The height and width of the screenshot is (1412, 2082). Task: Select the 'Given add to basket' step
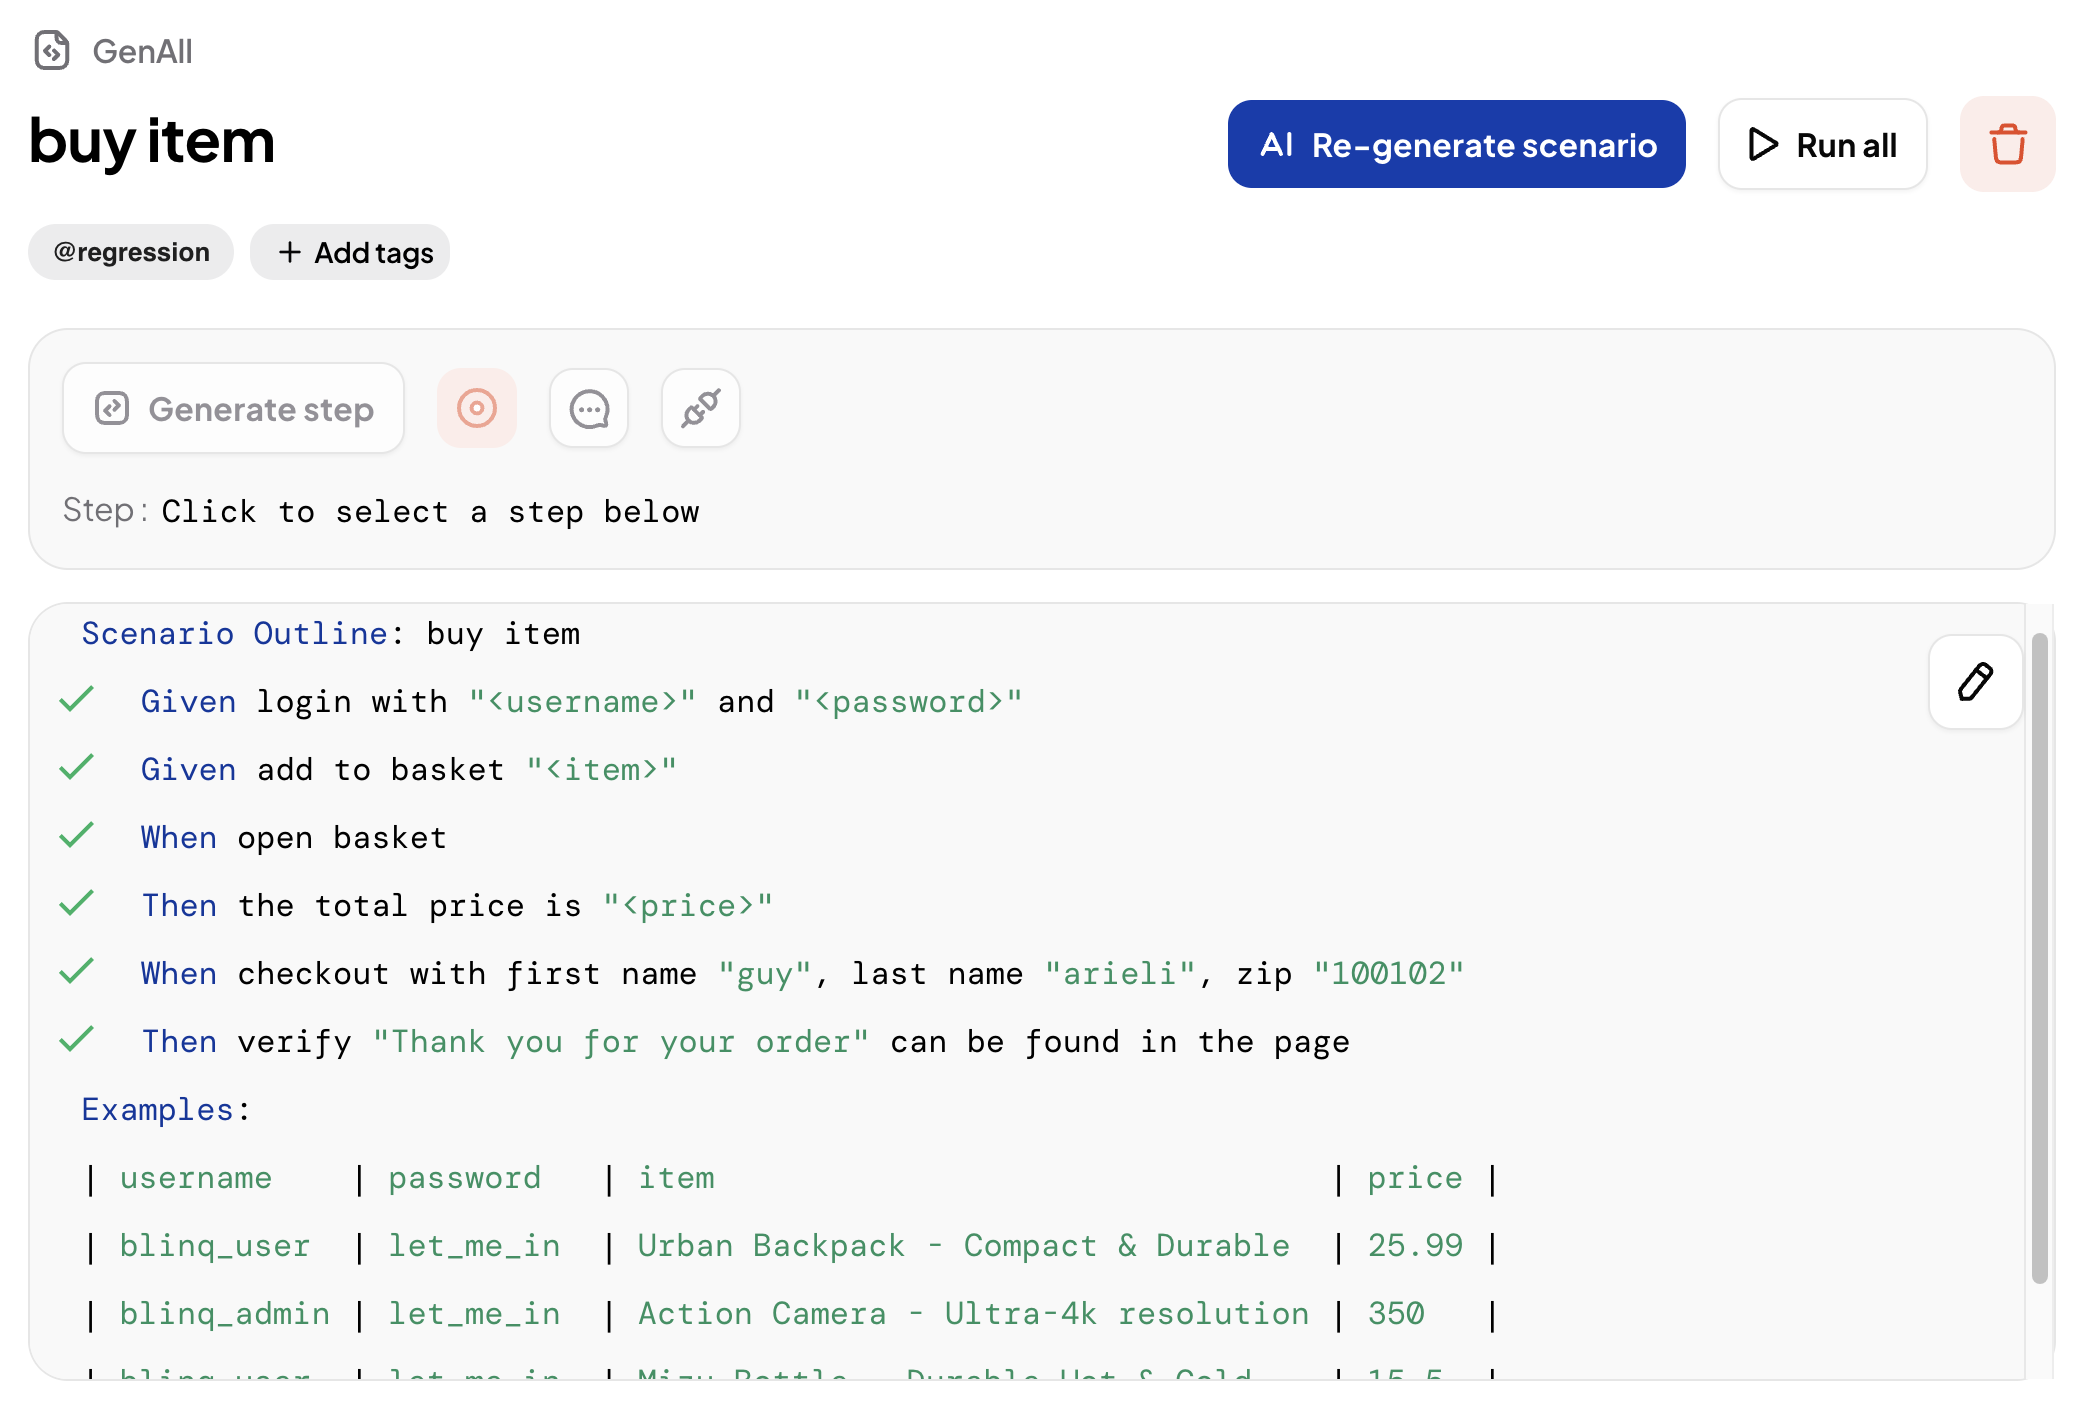(x=409, y=770)
